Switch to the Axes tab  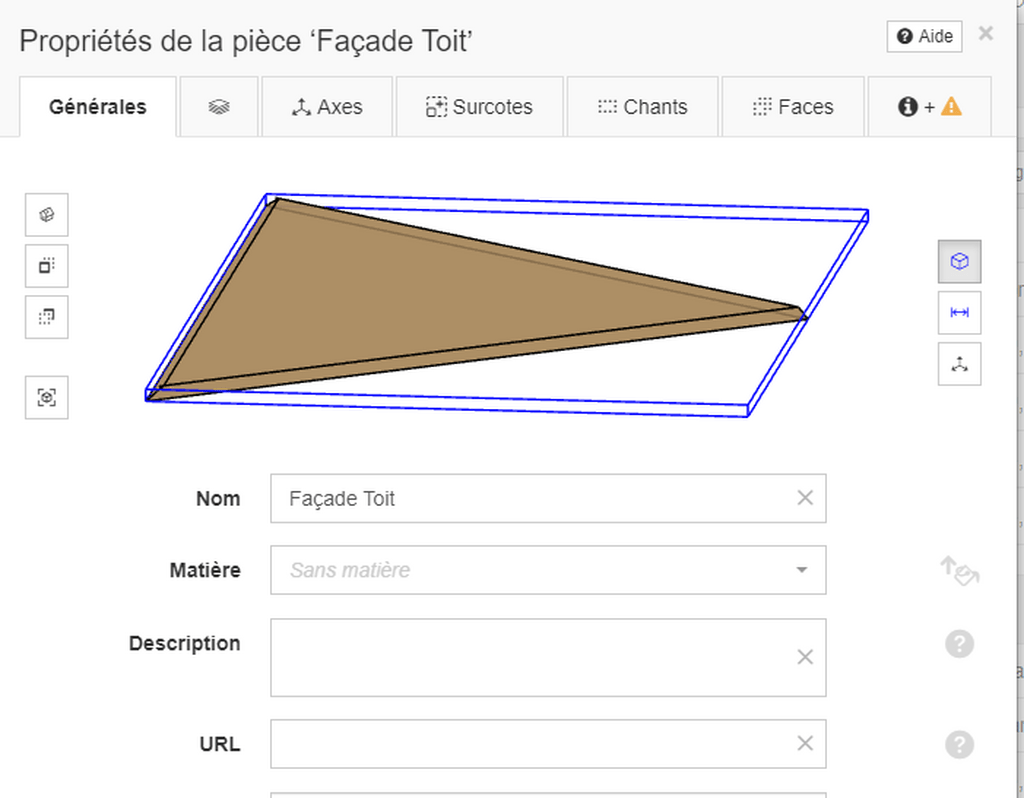tap(327, 107)
